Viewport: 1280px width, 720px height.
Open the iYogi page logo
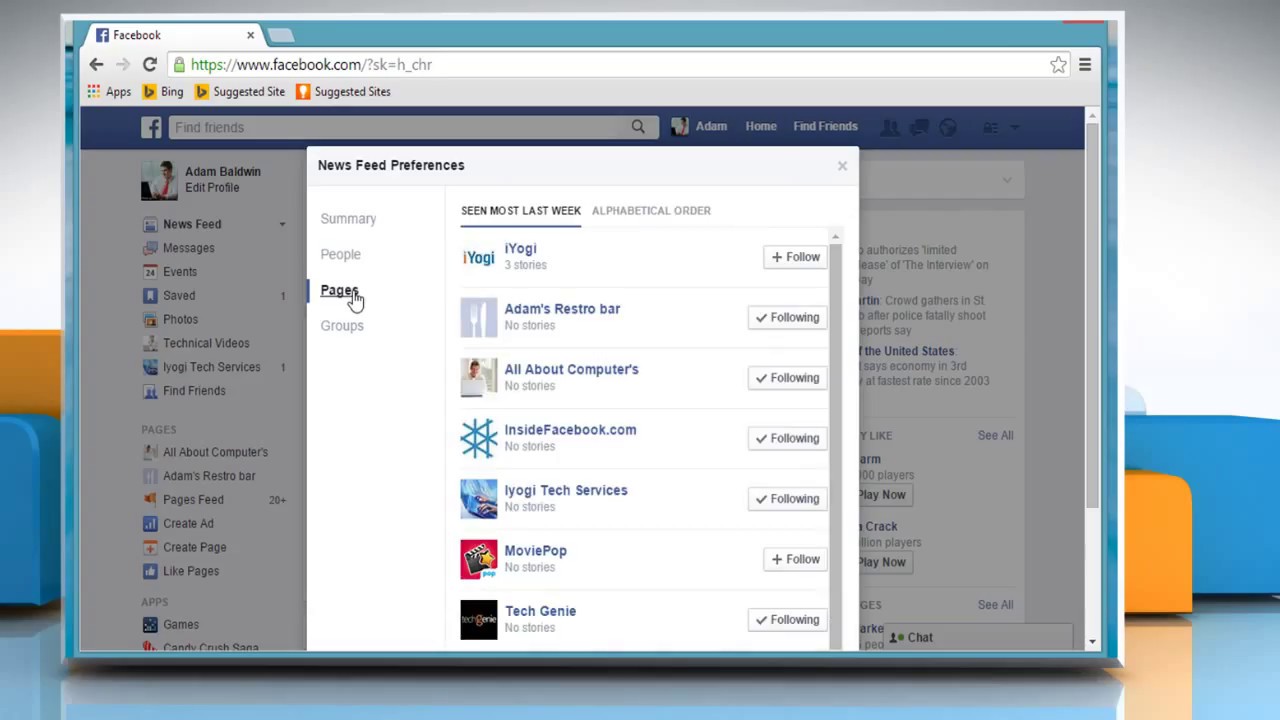coord(478,257)
